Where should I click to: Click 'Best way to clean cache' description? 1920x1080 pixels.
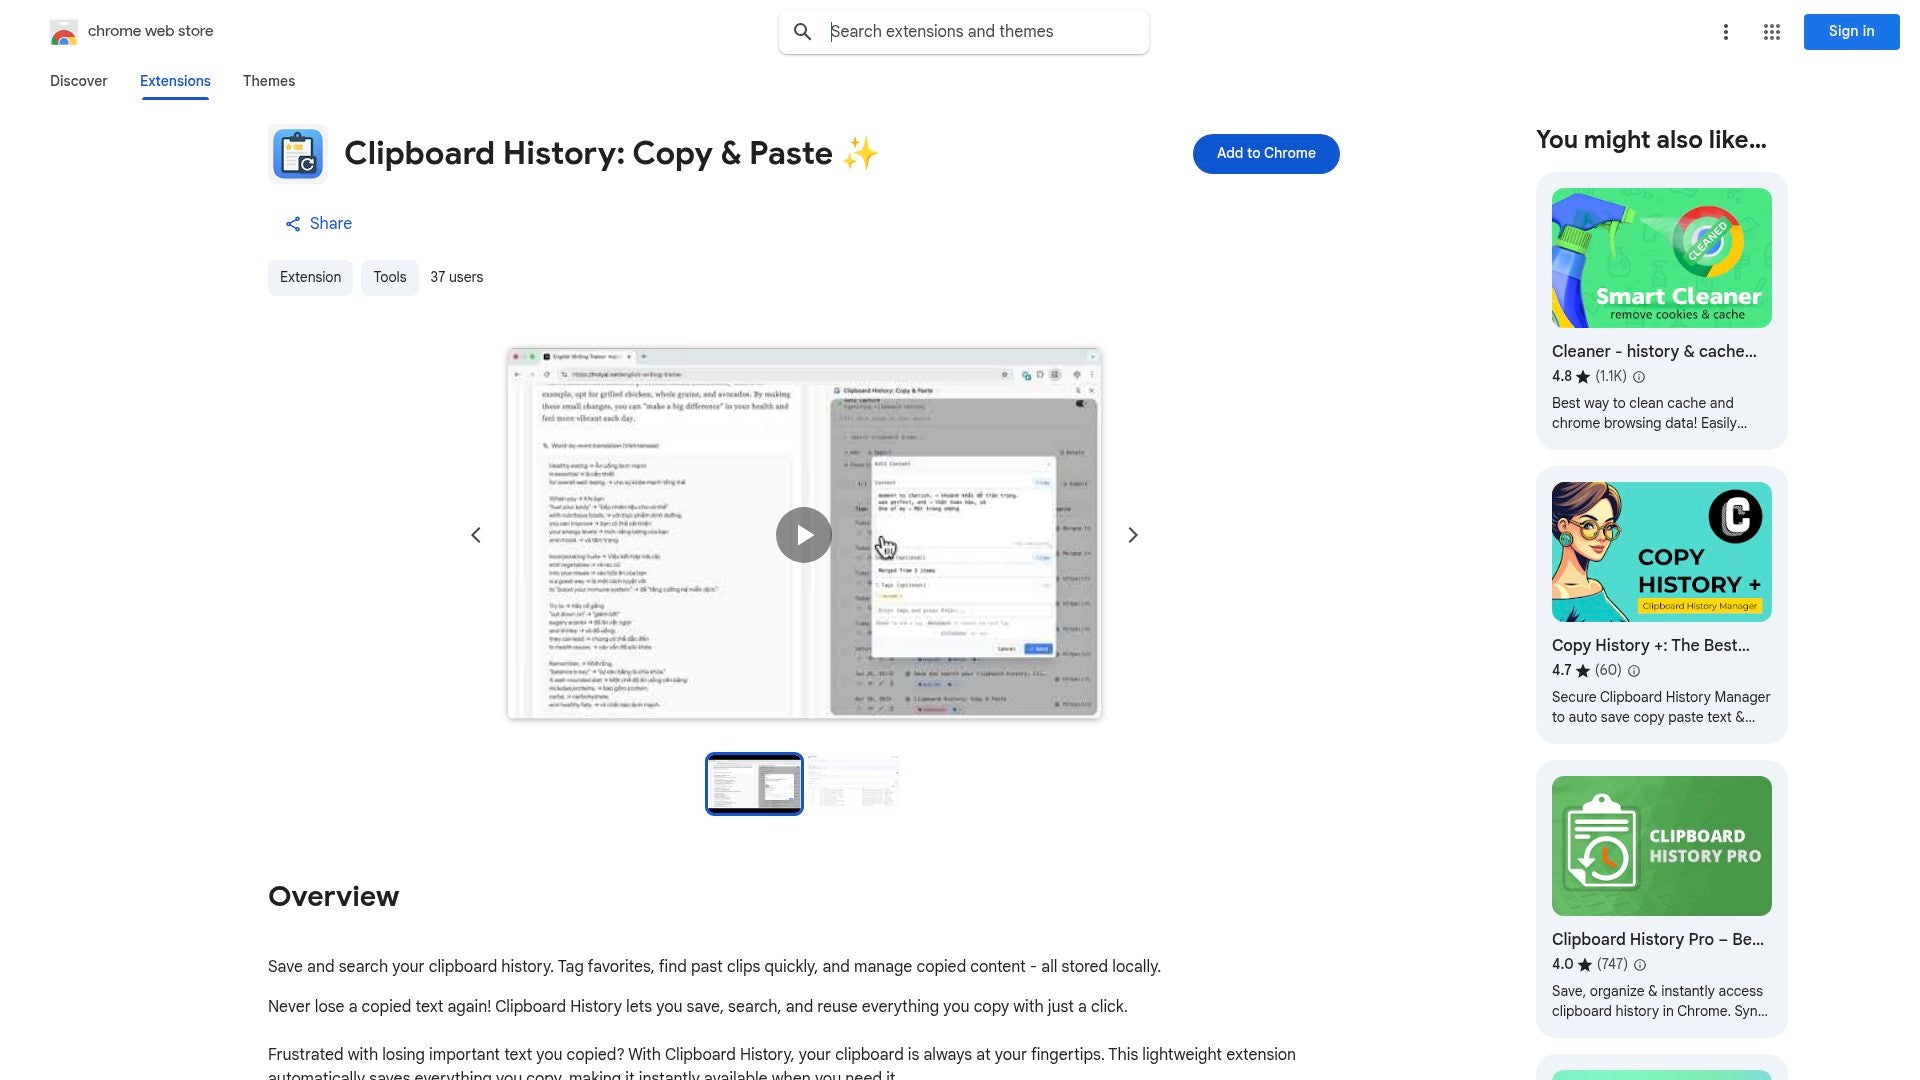click(x=1650, y=414)
